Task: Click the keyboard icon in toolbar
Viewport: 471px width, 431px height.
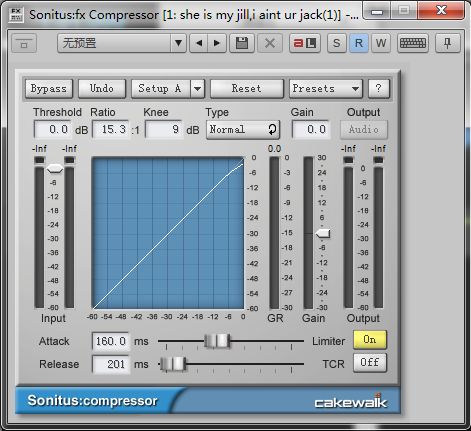Action: 413,43
